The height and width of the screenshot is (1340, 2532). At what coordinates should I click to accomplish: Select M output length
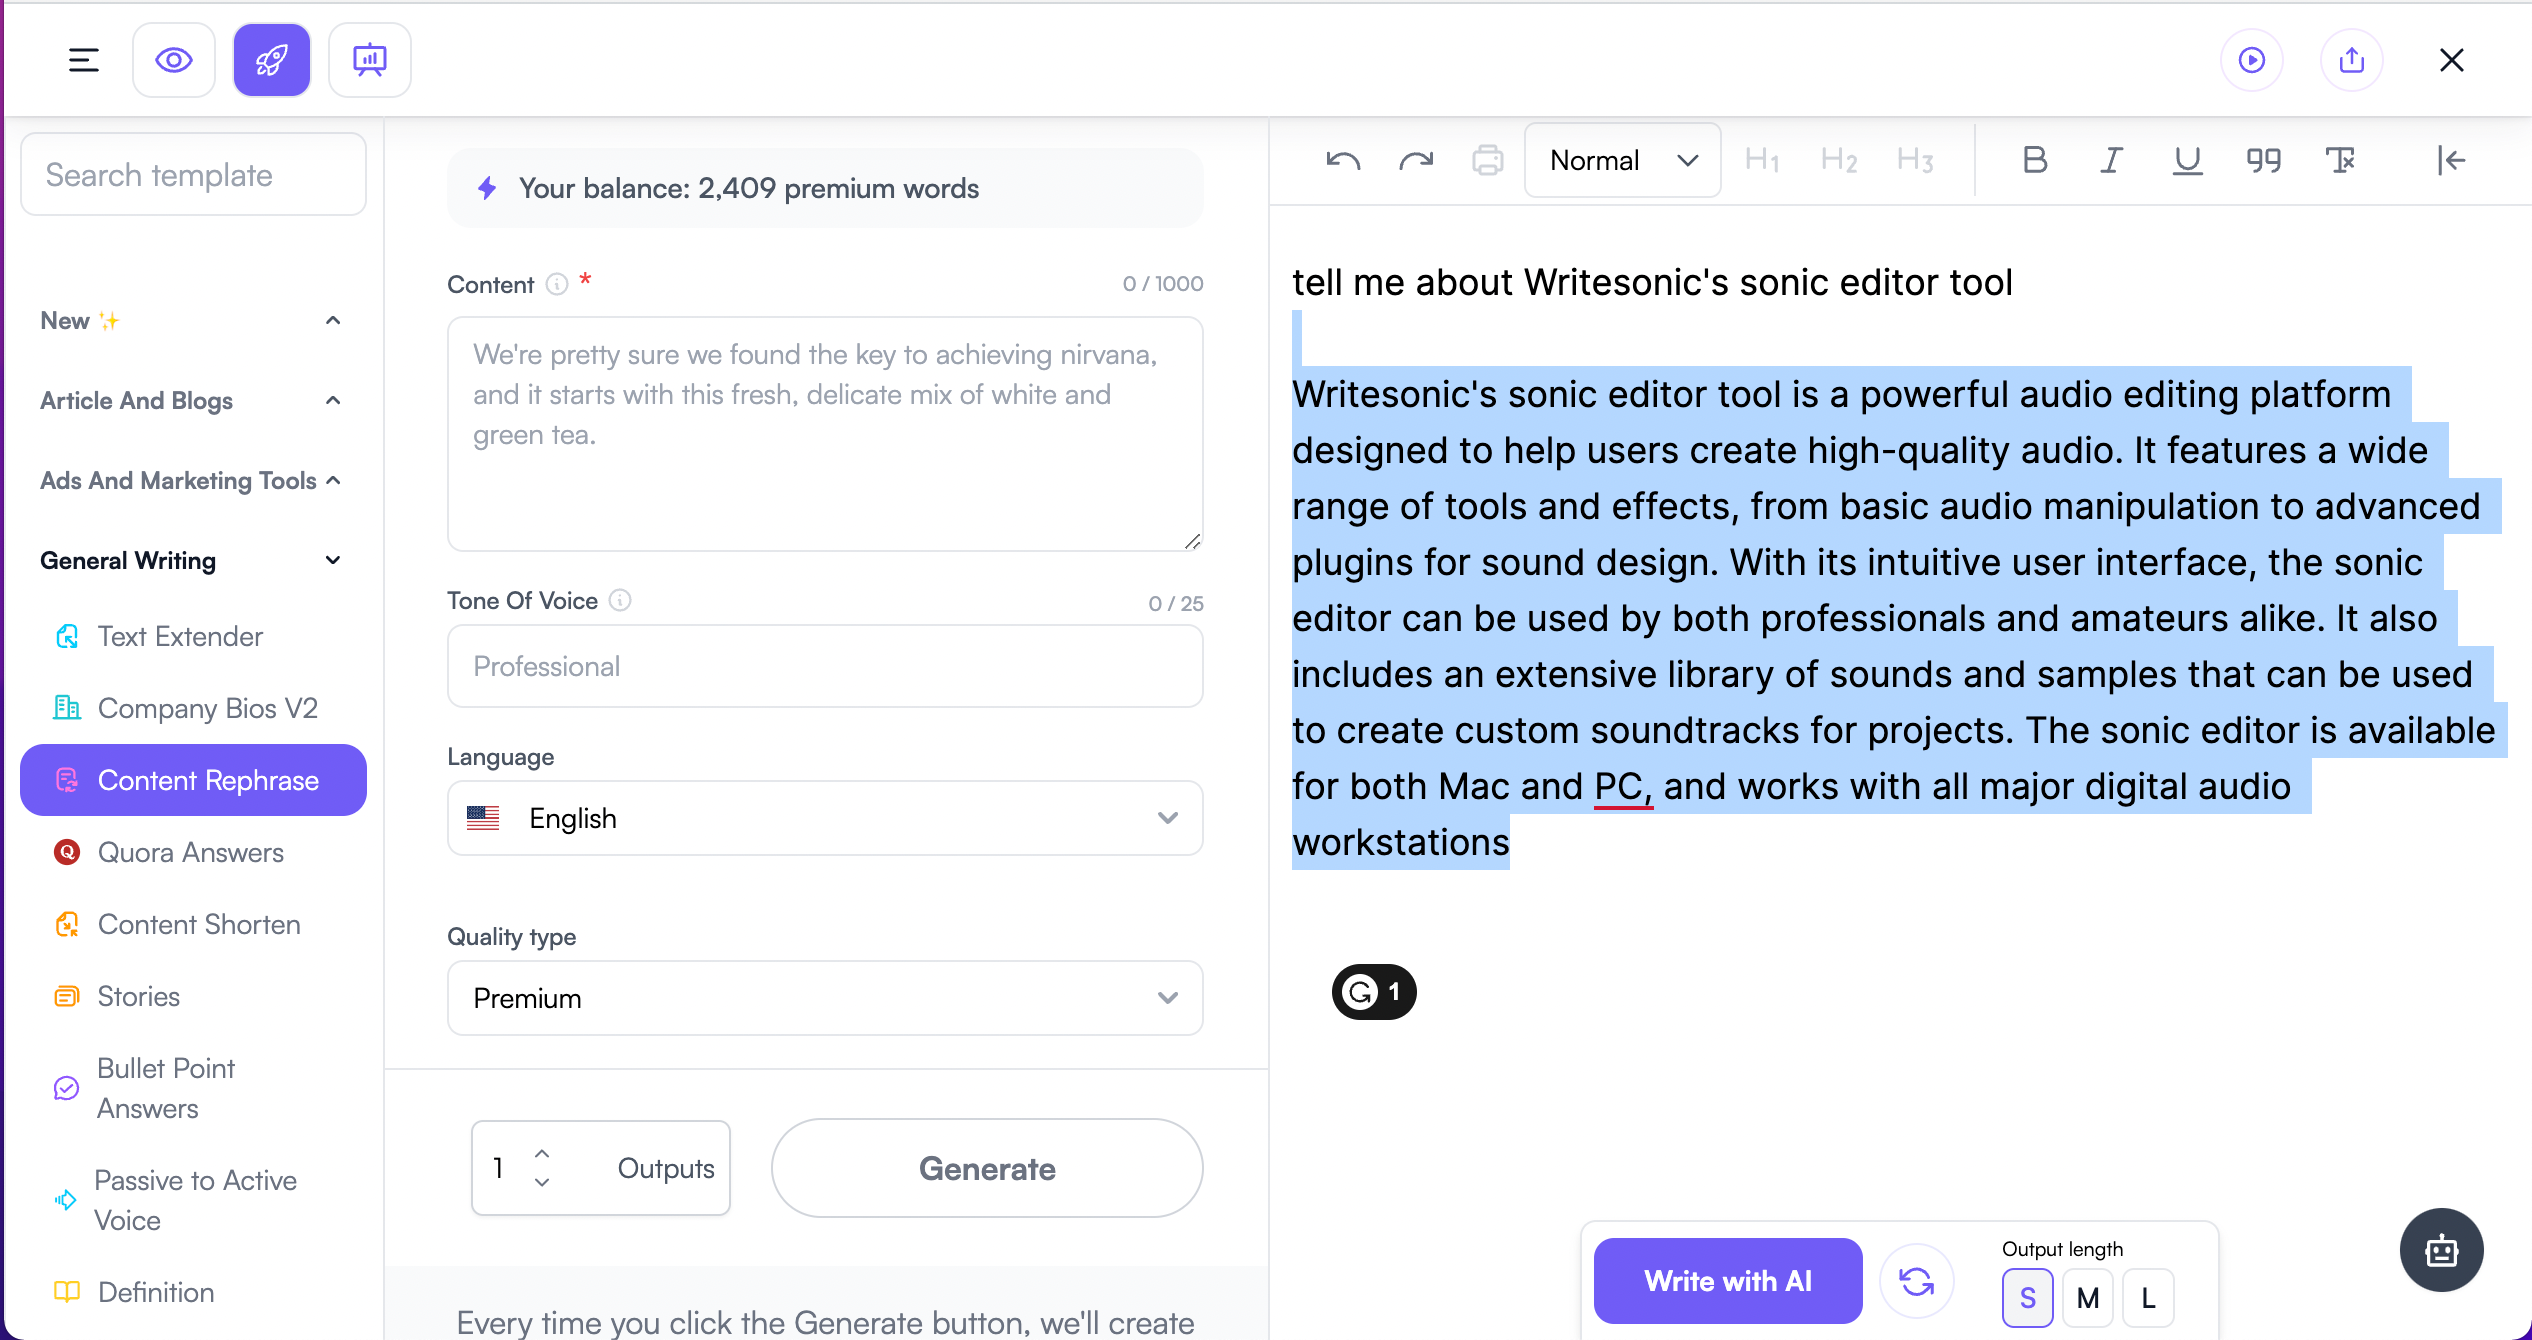tap(2088, 1298)
